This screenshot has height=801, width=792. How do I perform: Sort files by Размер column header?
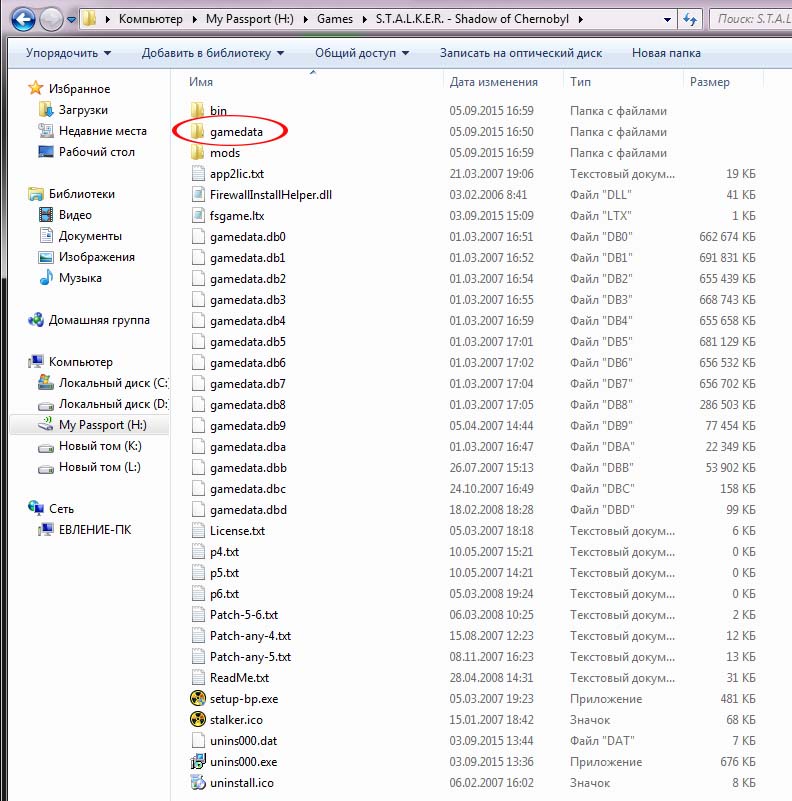point(709,82)
